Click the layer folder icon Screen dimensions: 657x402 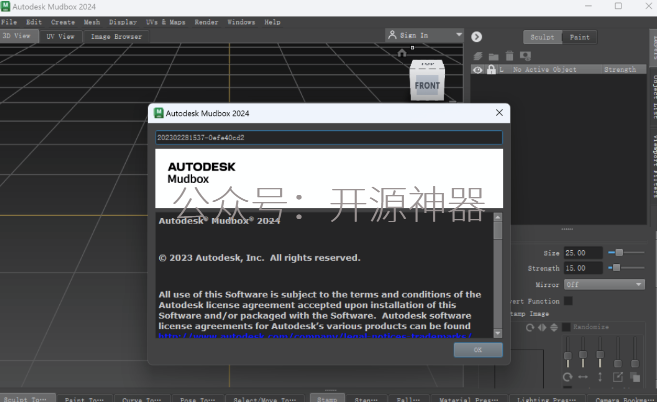point(494,56)
